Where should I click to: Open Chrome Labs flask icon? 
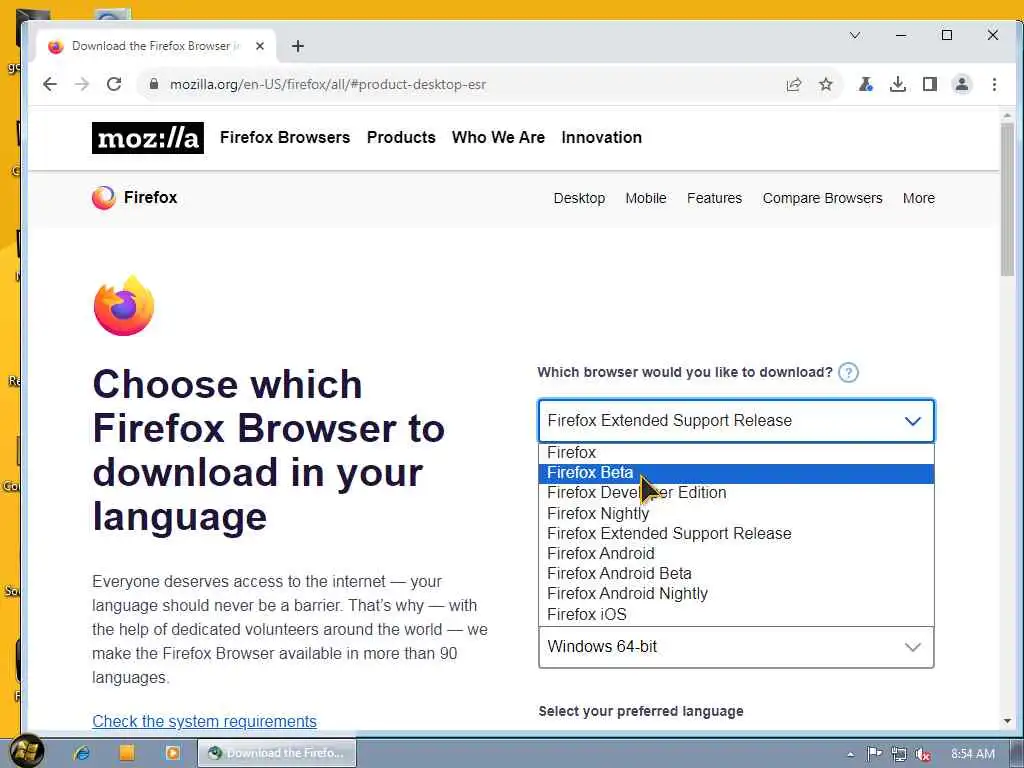coord(866,84)
